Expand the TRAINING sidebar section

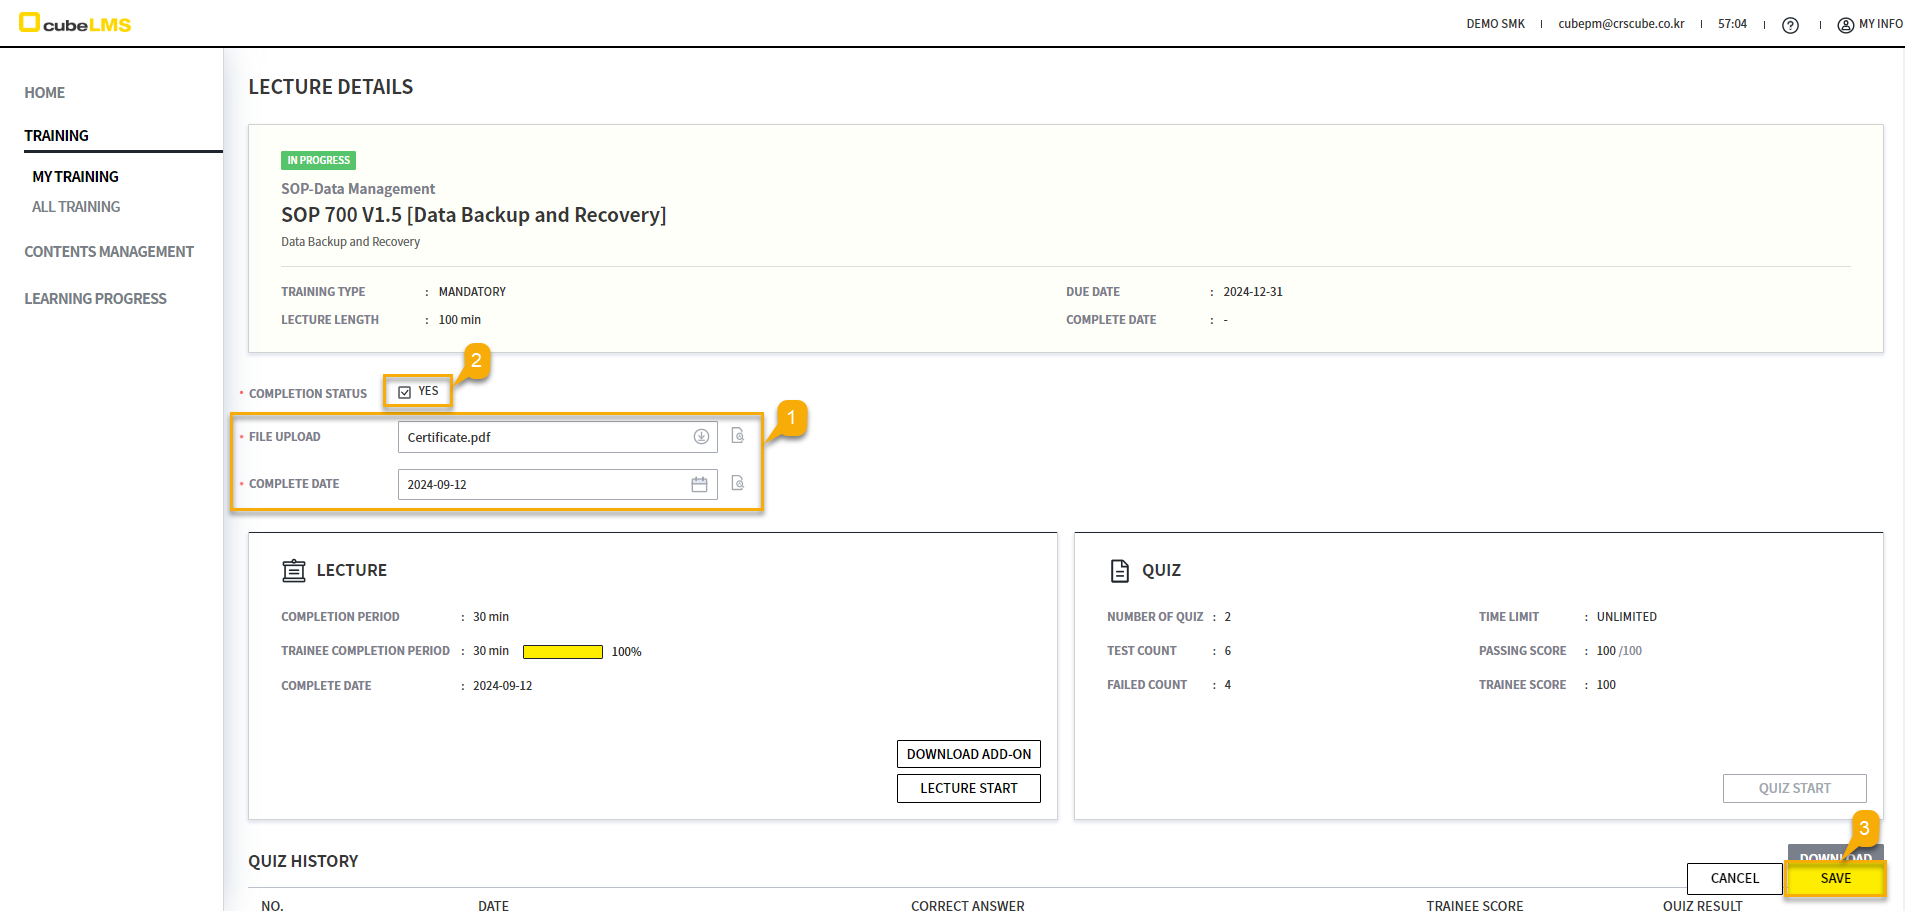(56, 136)
